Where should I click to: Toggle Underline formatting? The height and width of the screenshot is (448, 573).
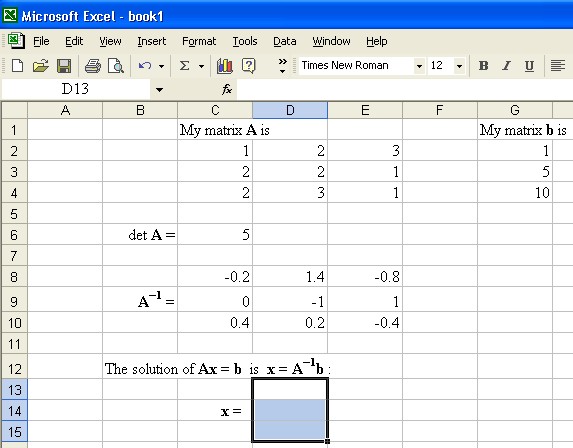pyautogui.click(x=529, y=66)
